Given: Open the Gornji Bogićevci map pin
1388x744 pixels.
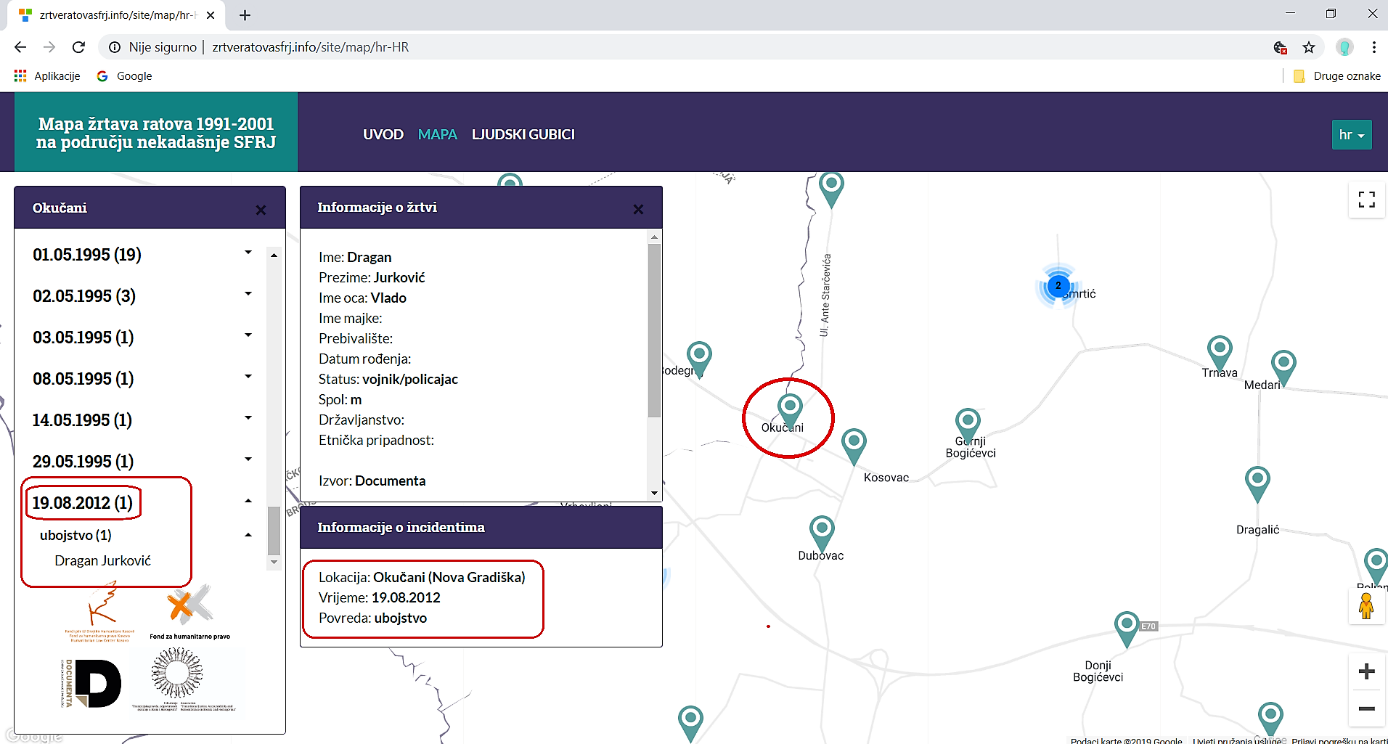Looking at the screenshot, I should (967, 423).
